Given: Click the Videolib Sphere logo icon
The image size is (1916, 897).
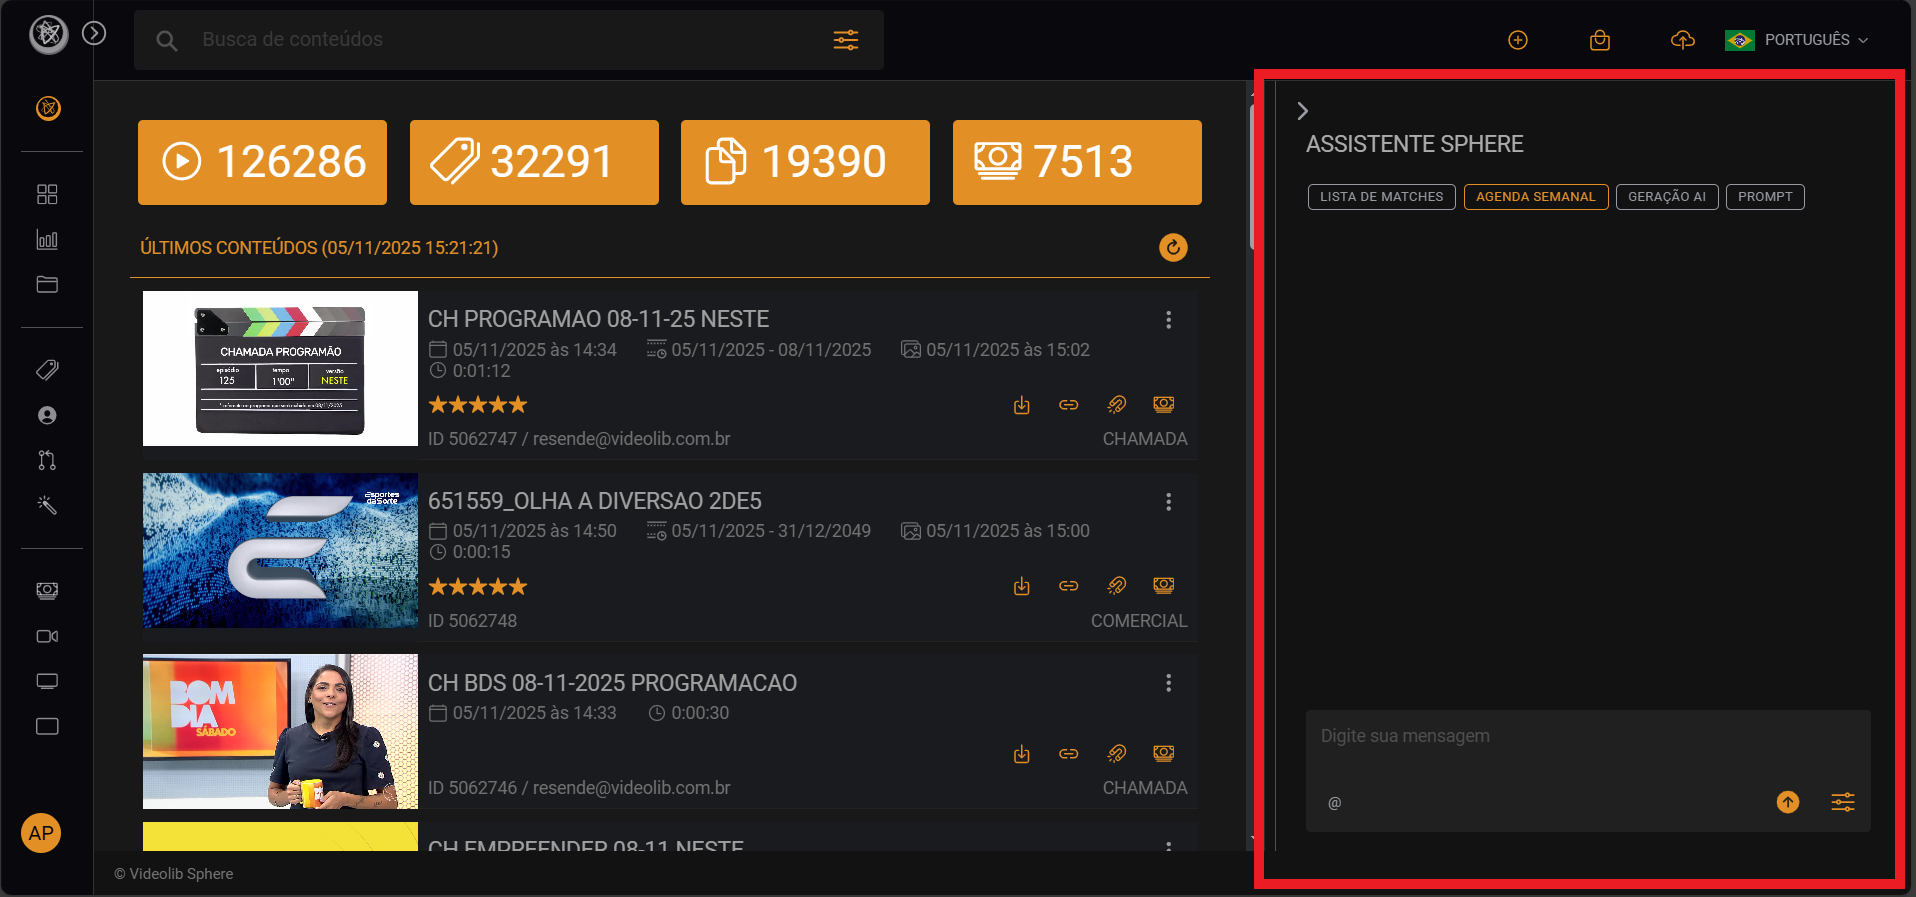Looking at the screenshot, I should tap(48, 35).
